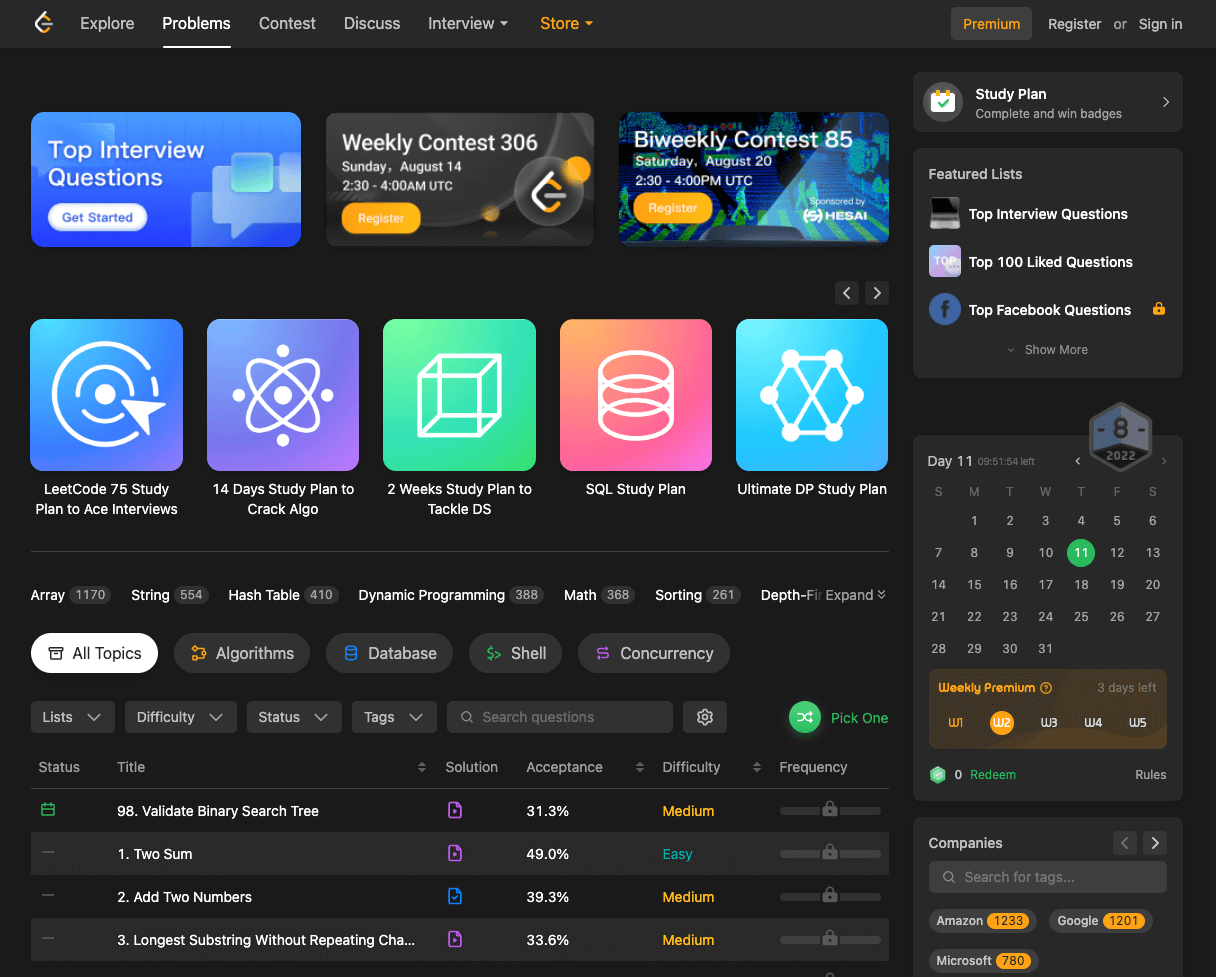
Task: Register for Biweekly Contest 85
Action: pos(673,208)
